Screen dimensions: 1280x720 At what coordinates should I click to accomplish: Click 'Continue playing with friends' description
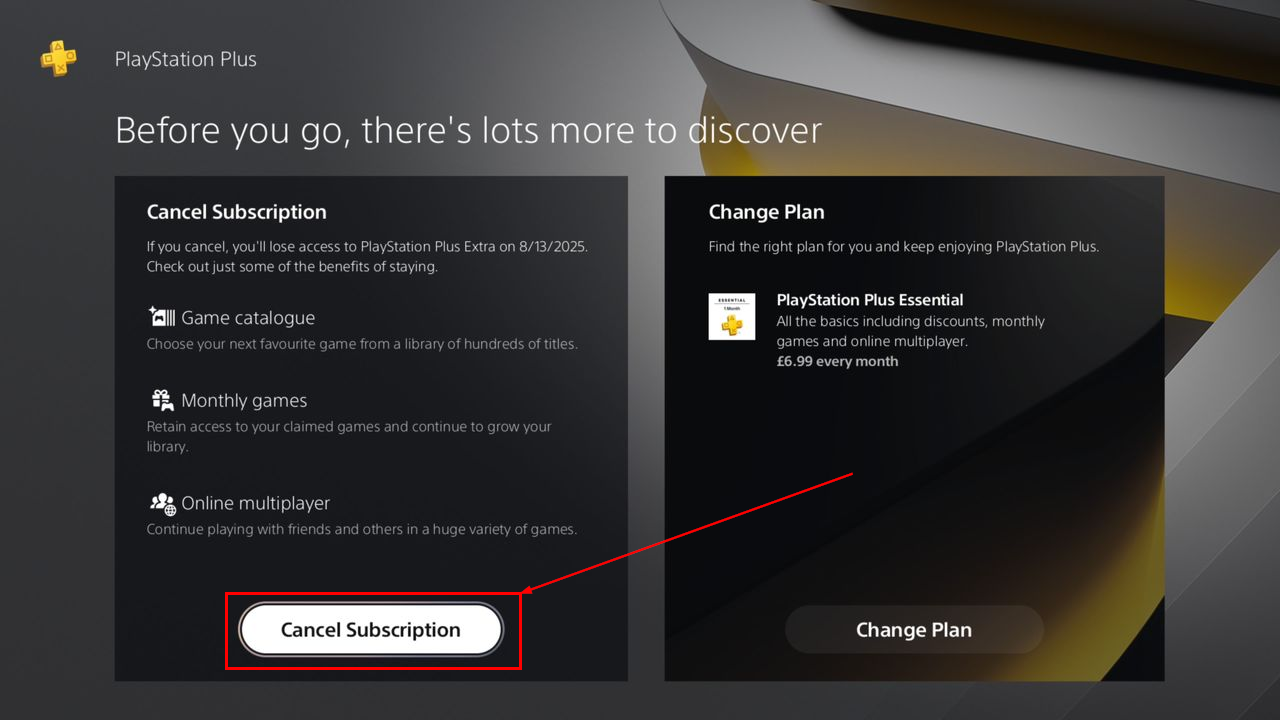362,529
